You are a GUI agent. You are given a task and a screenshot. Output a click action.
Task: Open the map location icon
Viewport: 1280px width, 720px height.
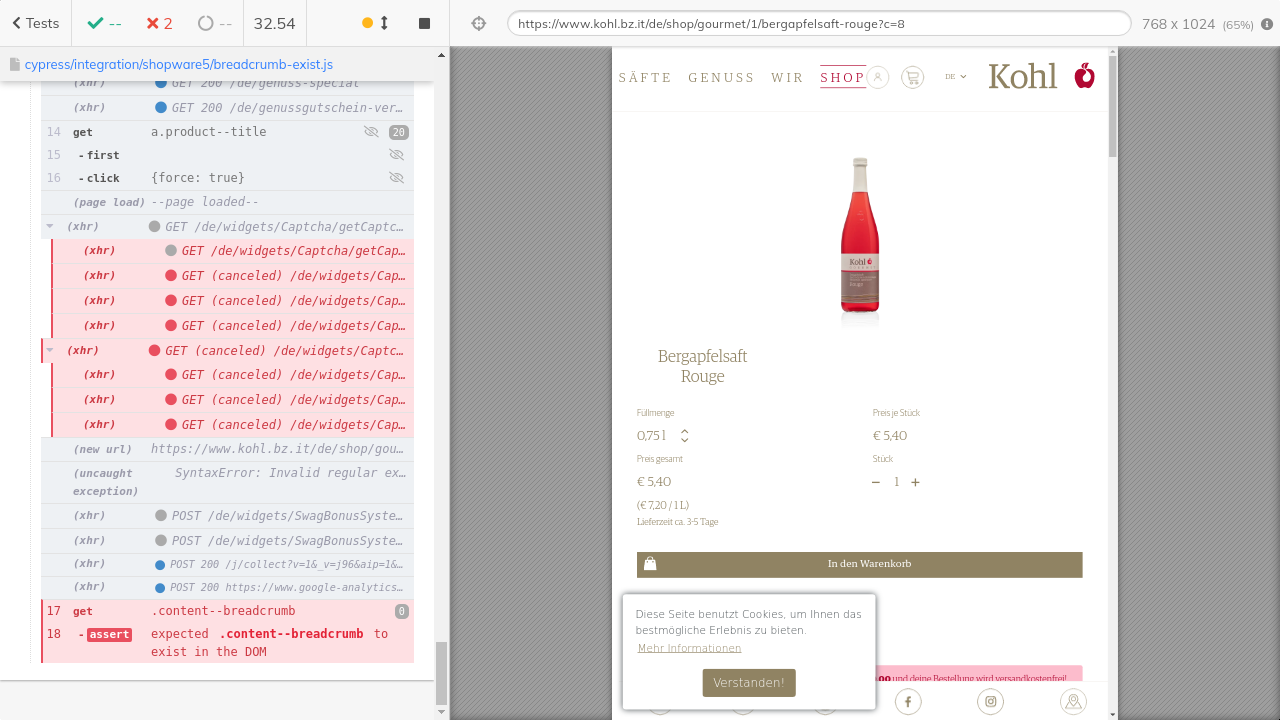click(1073, 702)
